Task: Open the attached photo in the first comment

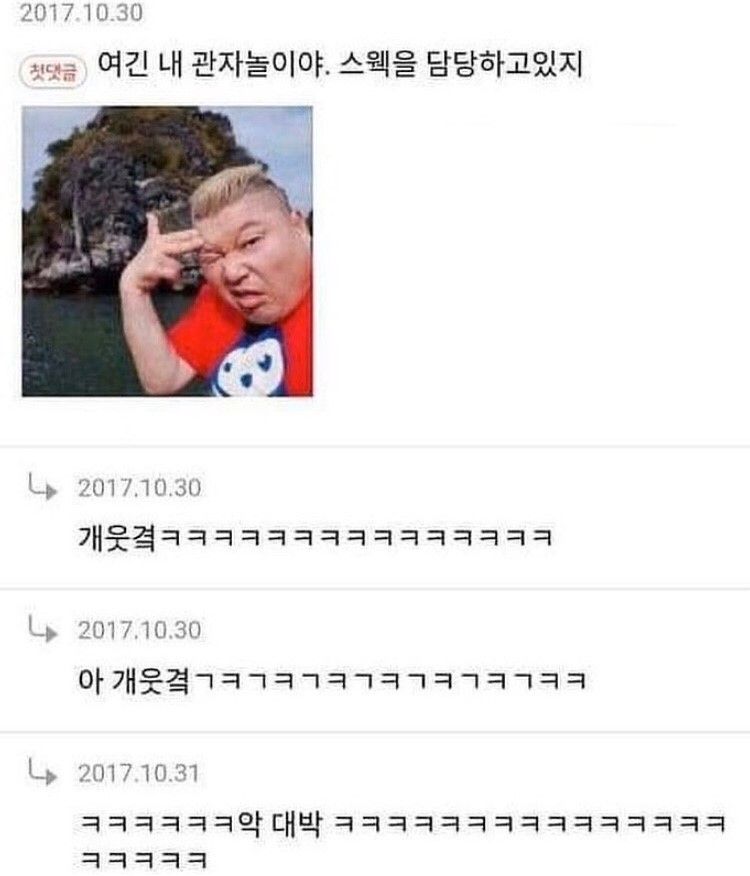Action: pos(167,251)
